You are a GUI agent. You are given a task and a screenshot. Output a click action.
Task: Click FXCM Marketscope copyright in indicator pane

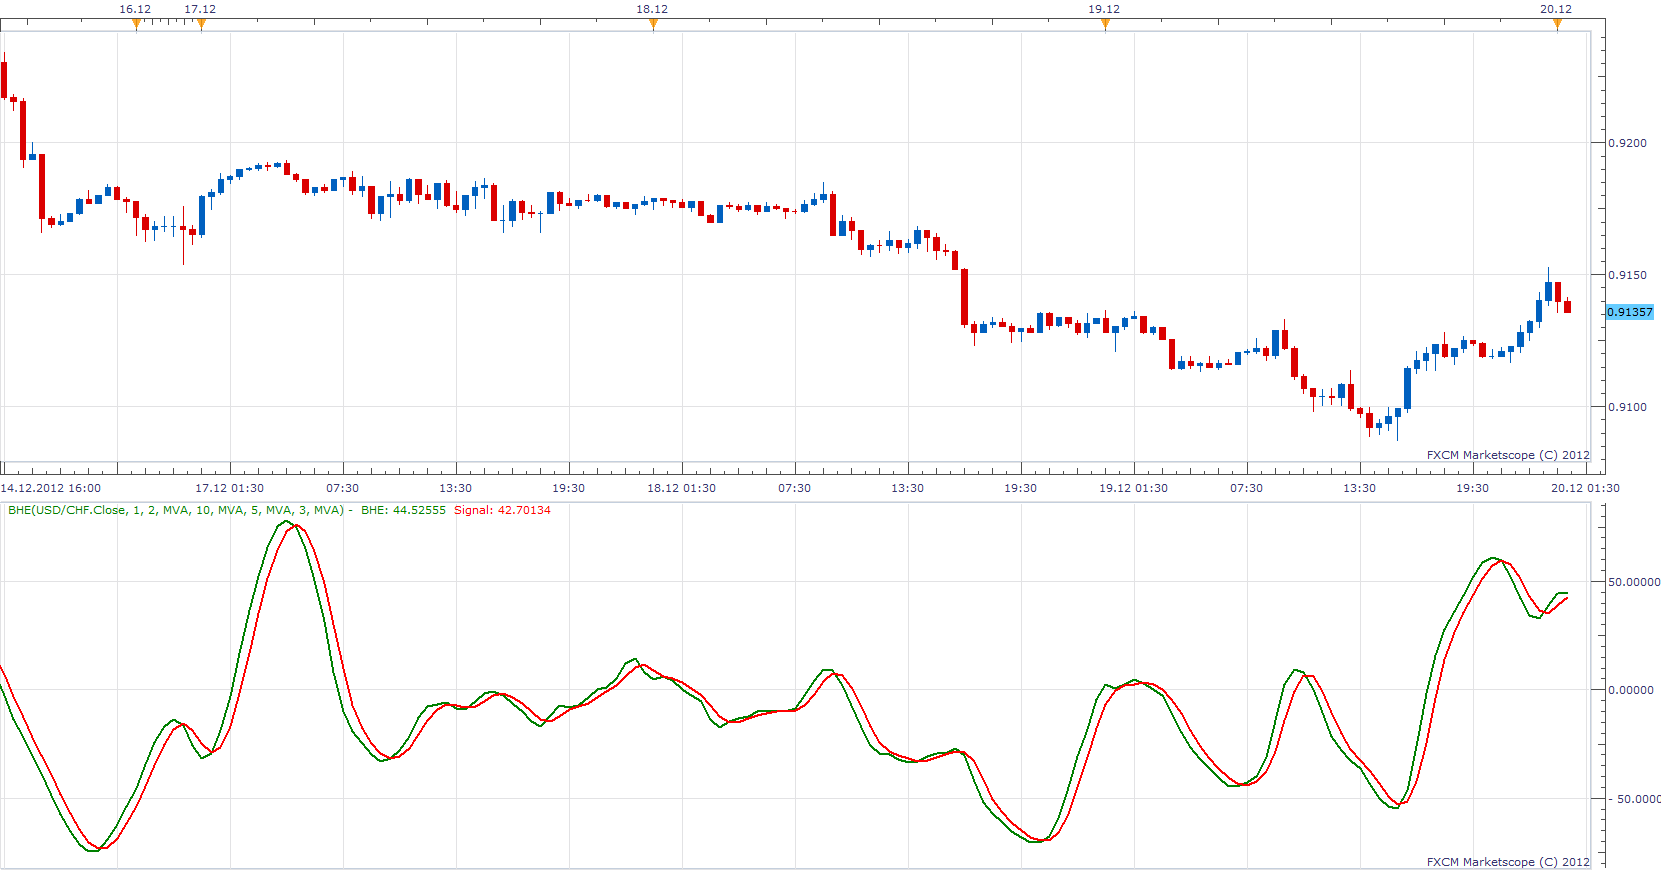coord(1508,862)
